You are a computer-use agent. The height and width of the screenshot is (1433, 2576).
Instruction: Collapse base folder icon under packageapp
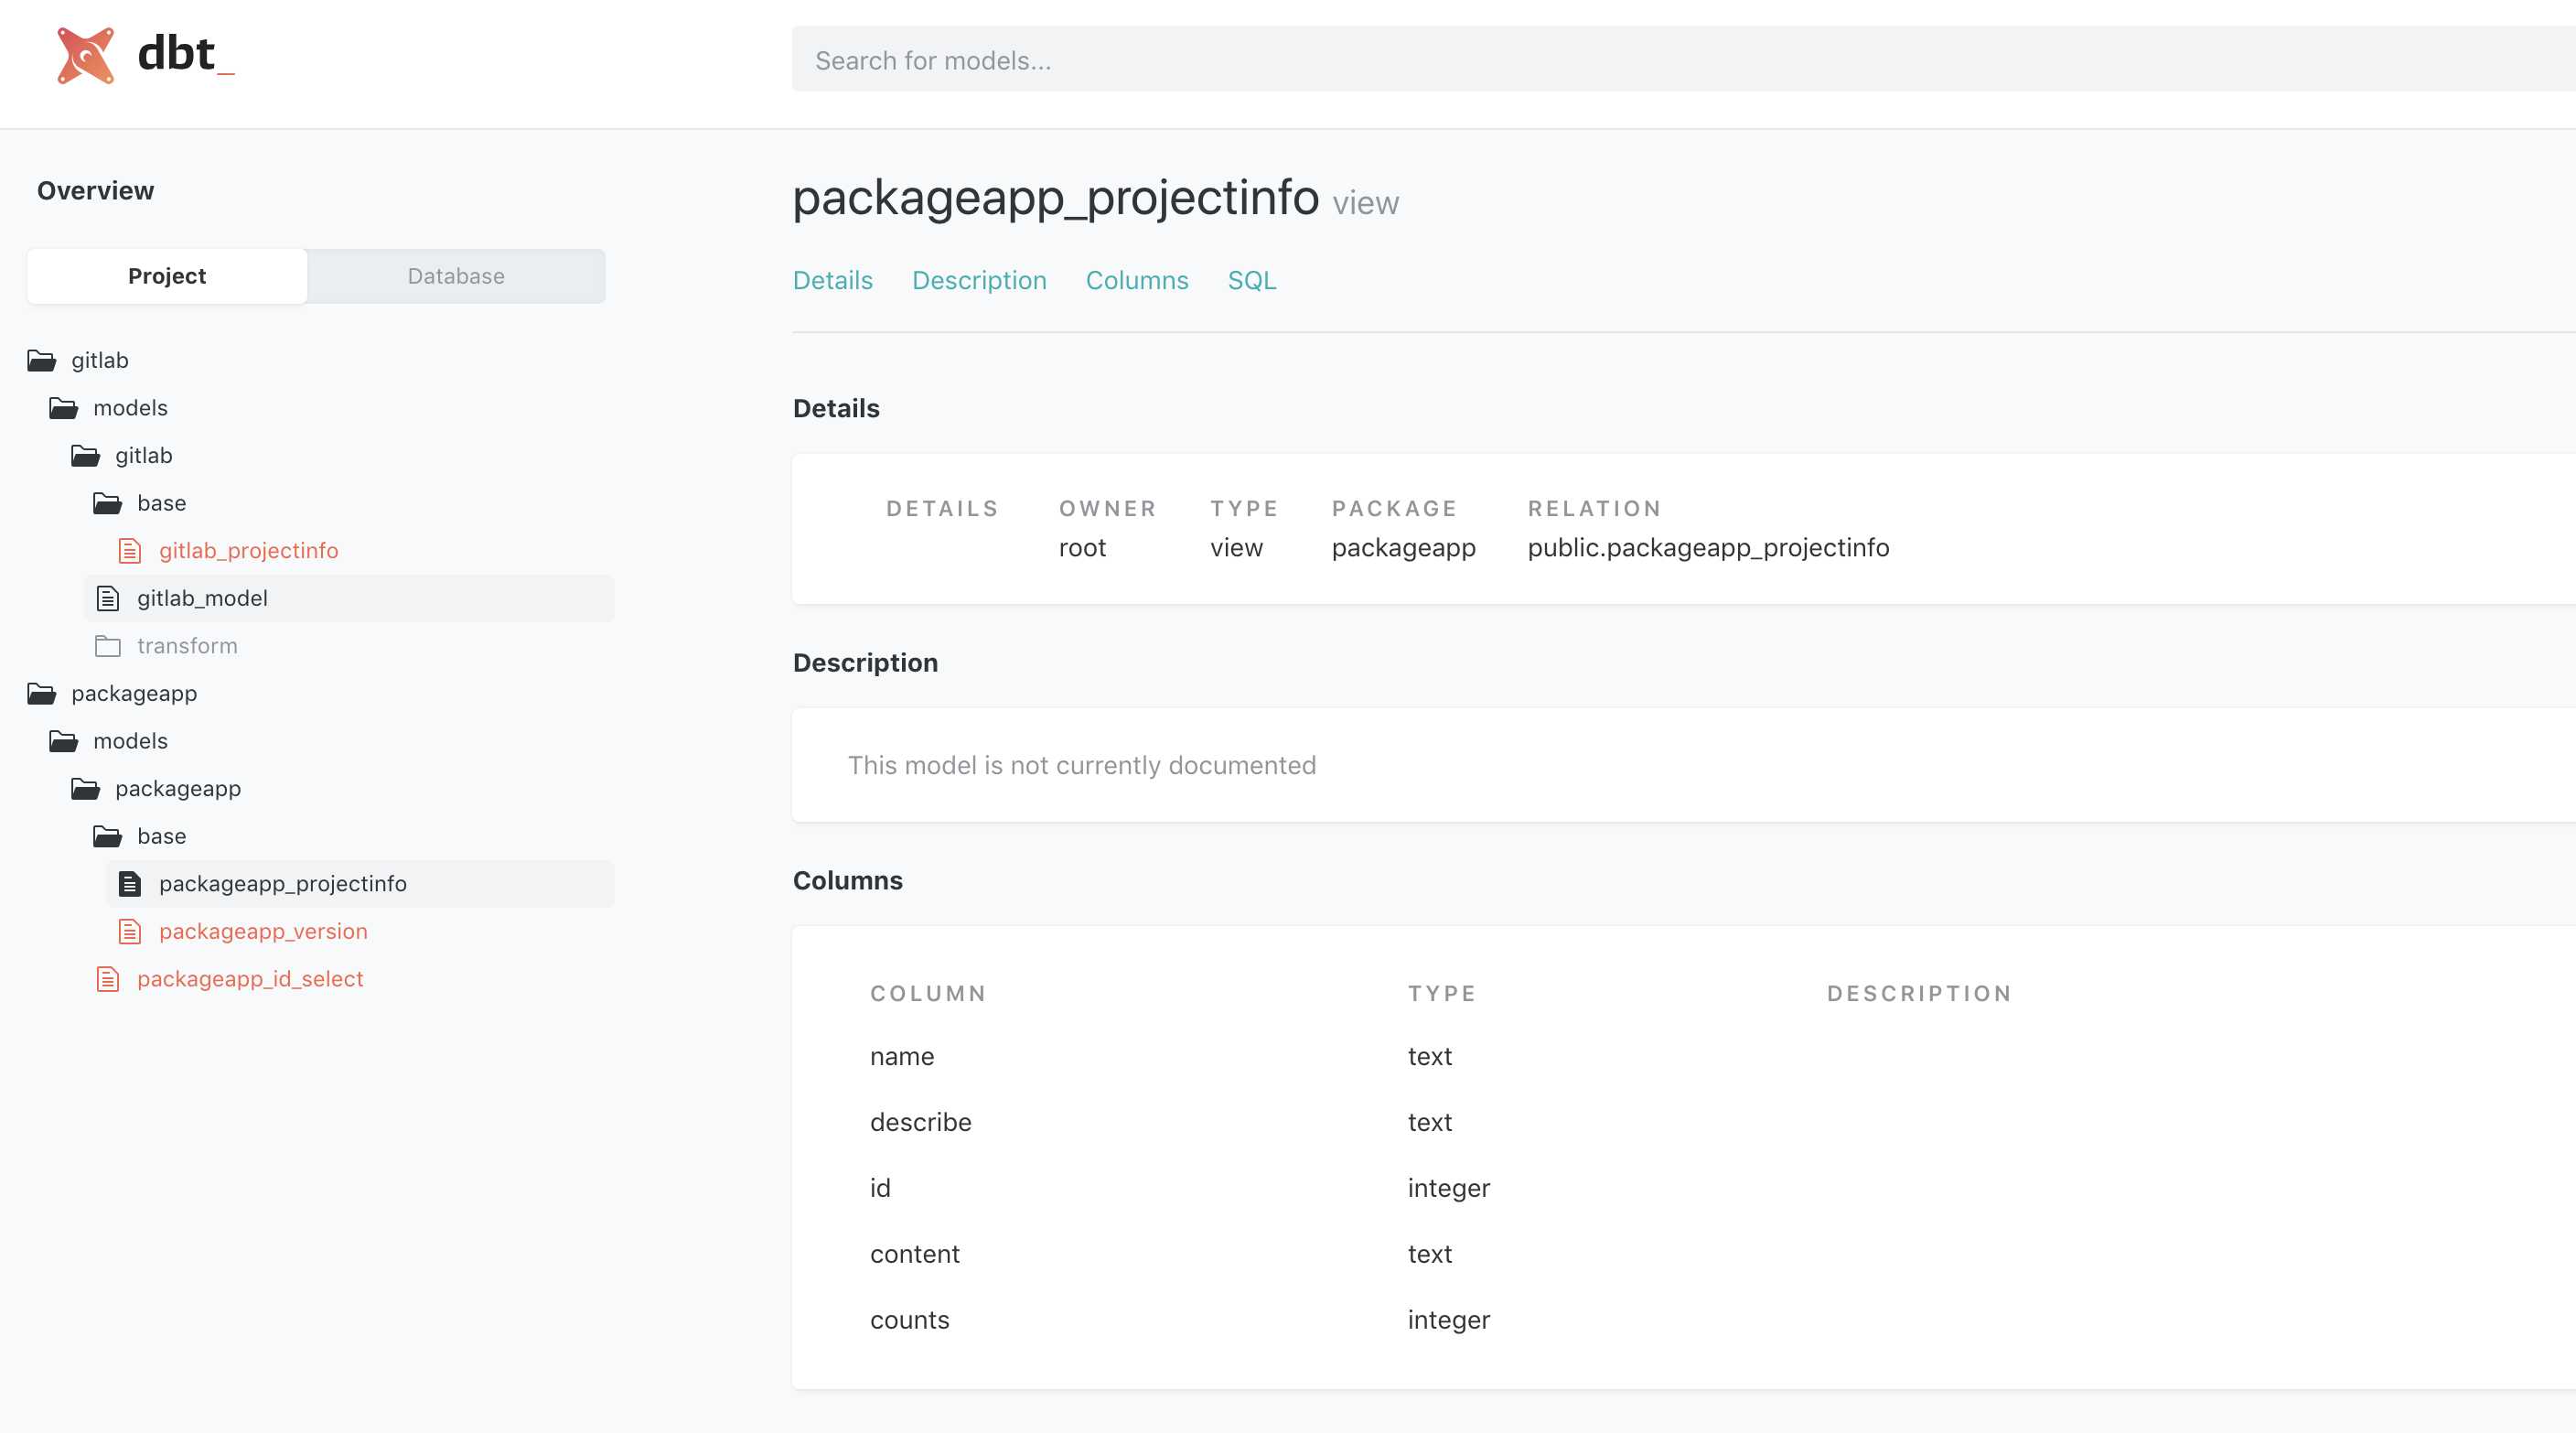107,836
